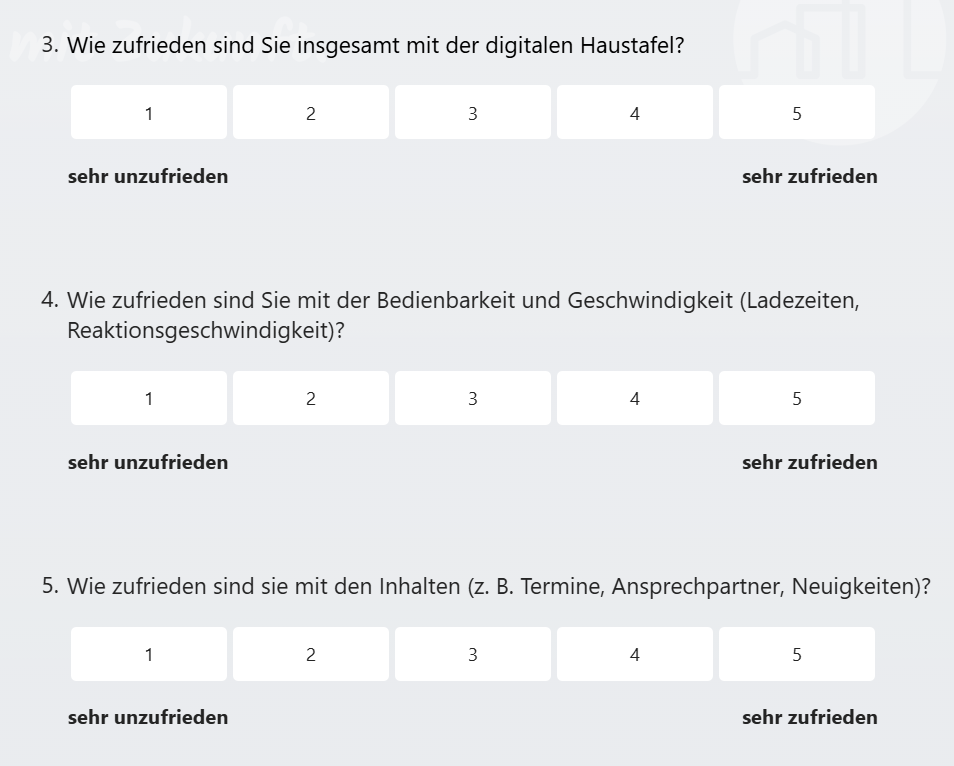This screenshot has height=766, width=954.
Task: Pick 4 for the Inhalte question
Action: [635, 655]
